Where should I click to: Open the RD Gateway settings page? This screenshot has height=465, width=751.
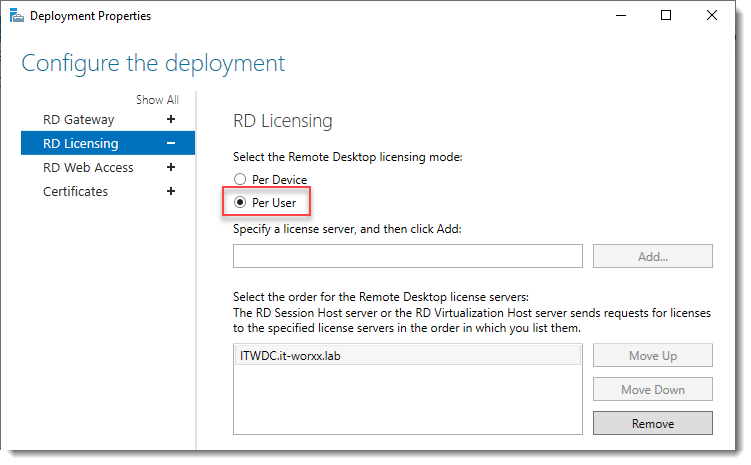[x=79, y=119]
